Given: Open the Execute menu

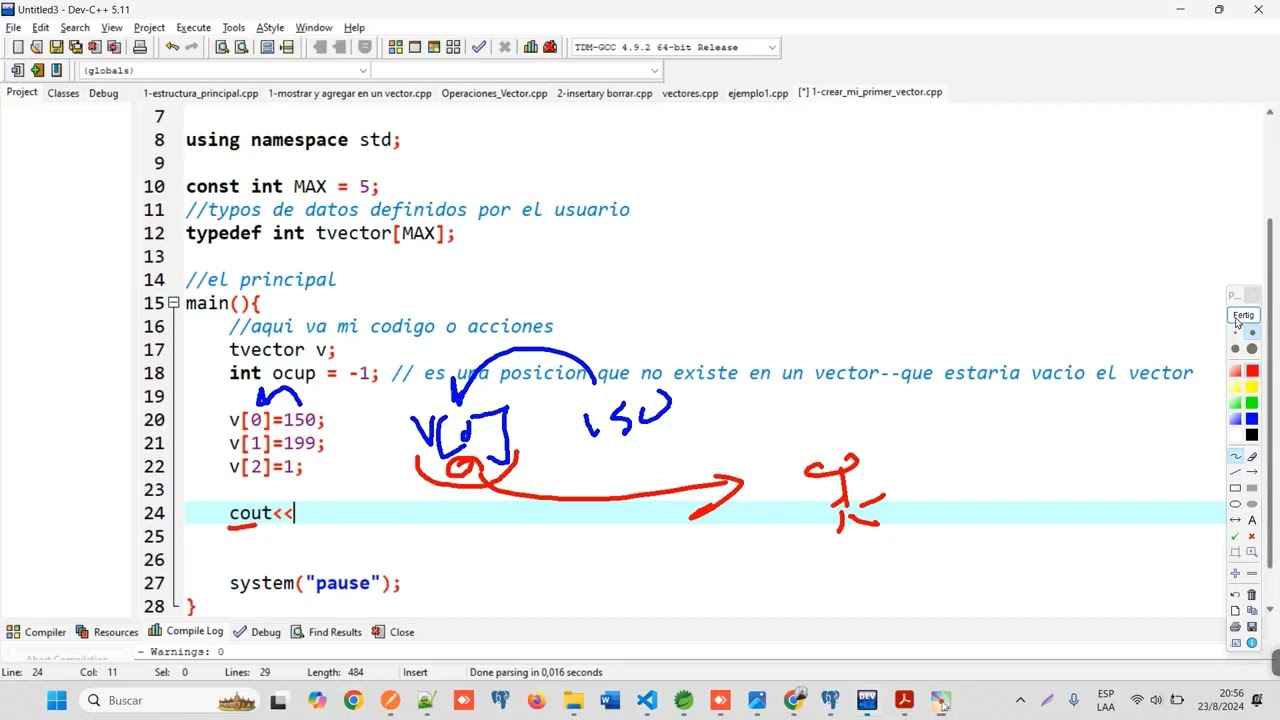Looking at the screenshot, I should pyautogui.click(x=193, y=27).
